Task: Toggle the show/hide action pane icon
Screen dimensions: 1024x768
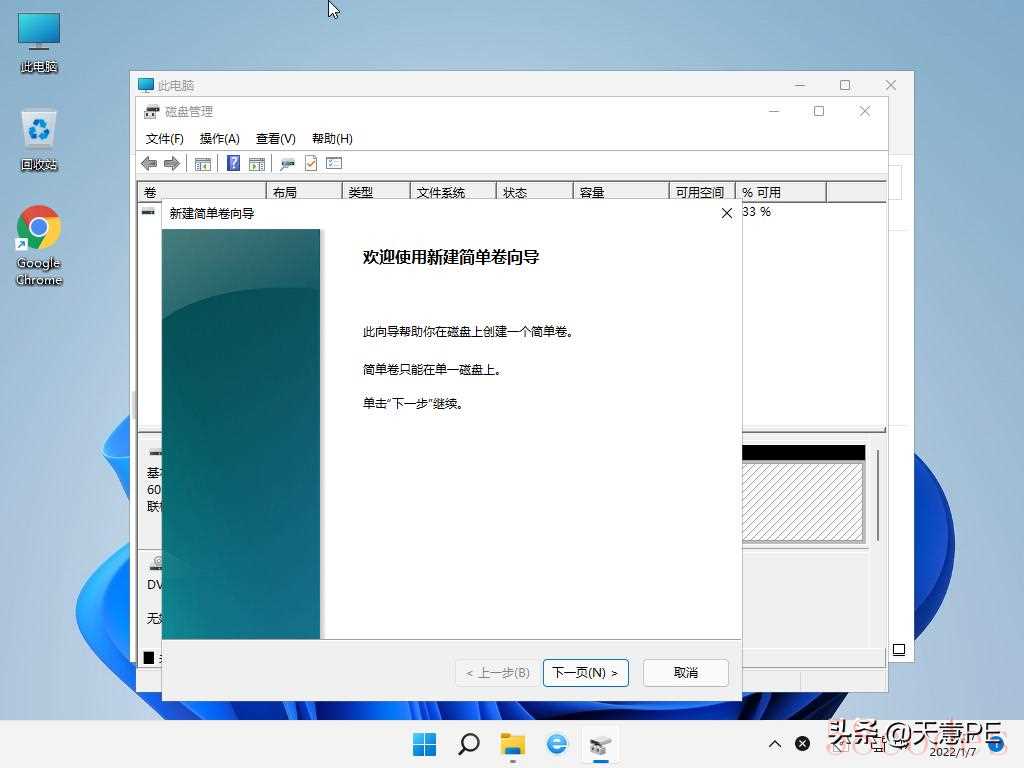Action: pyautogui.click(x=257, y=163)
